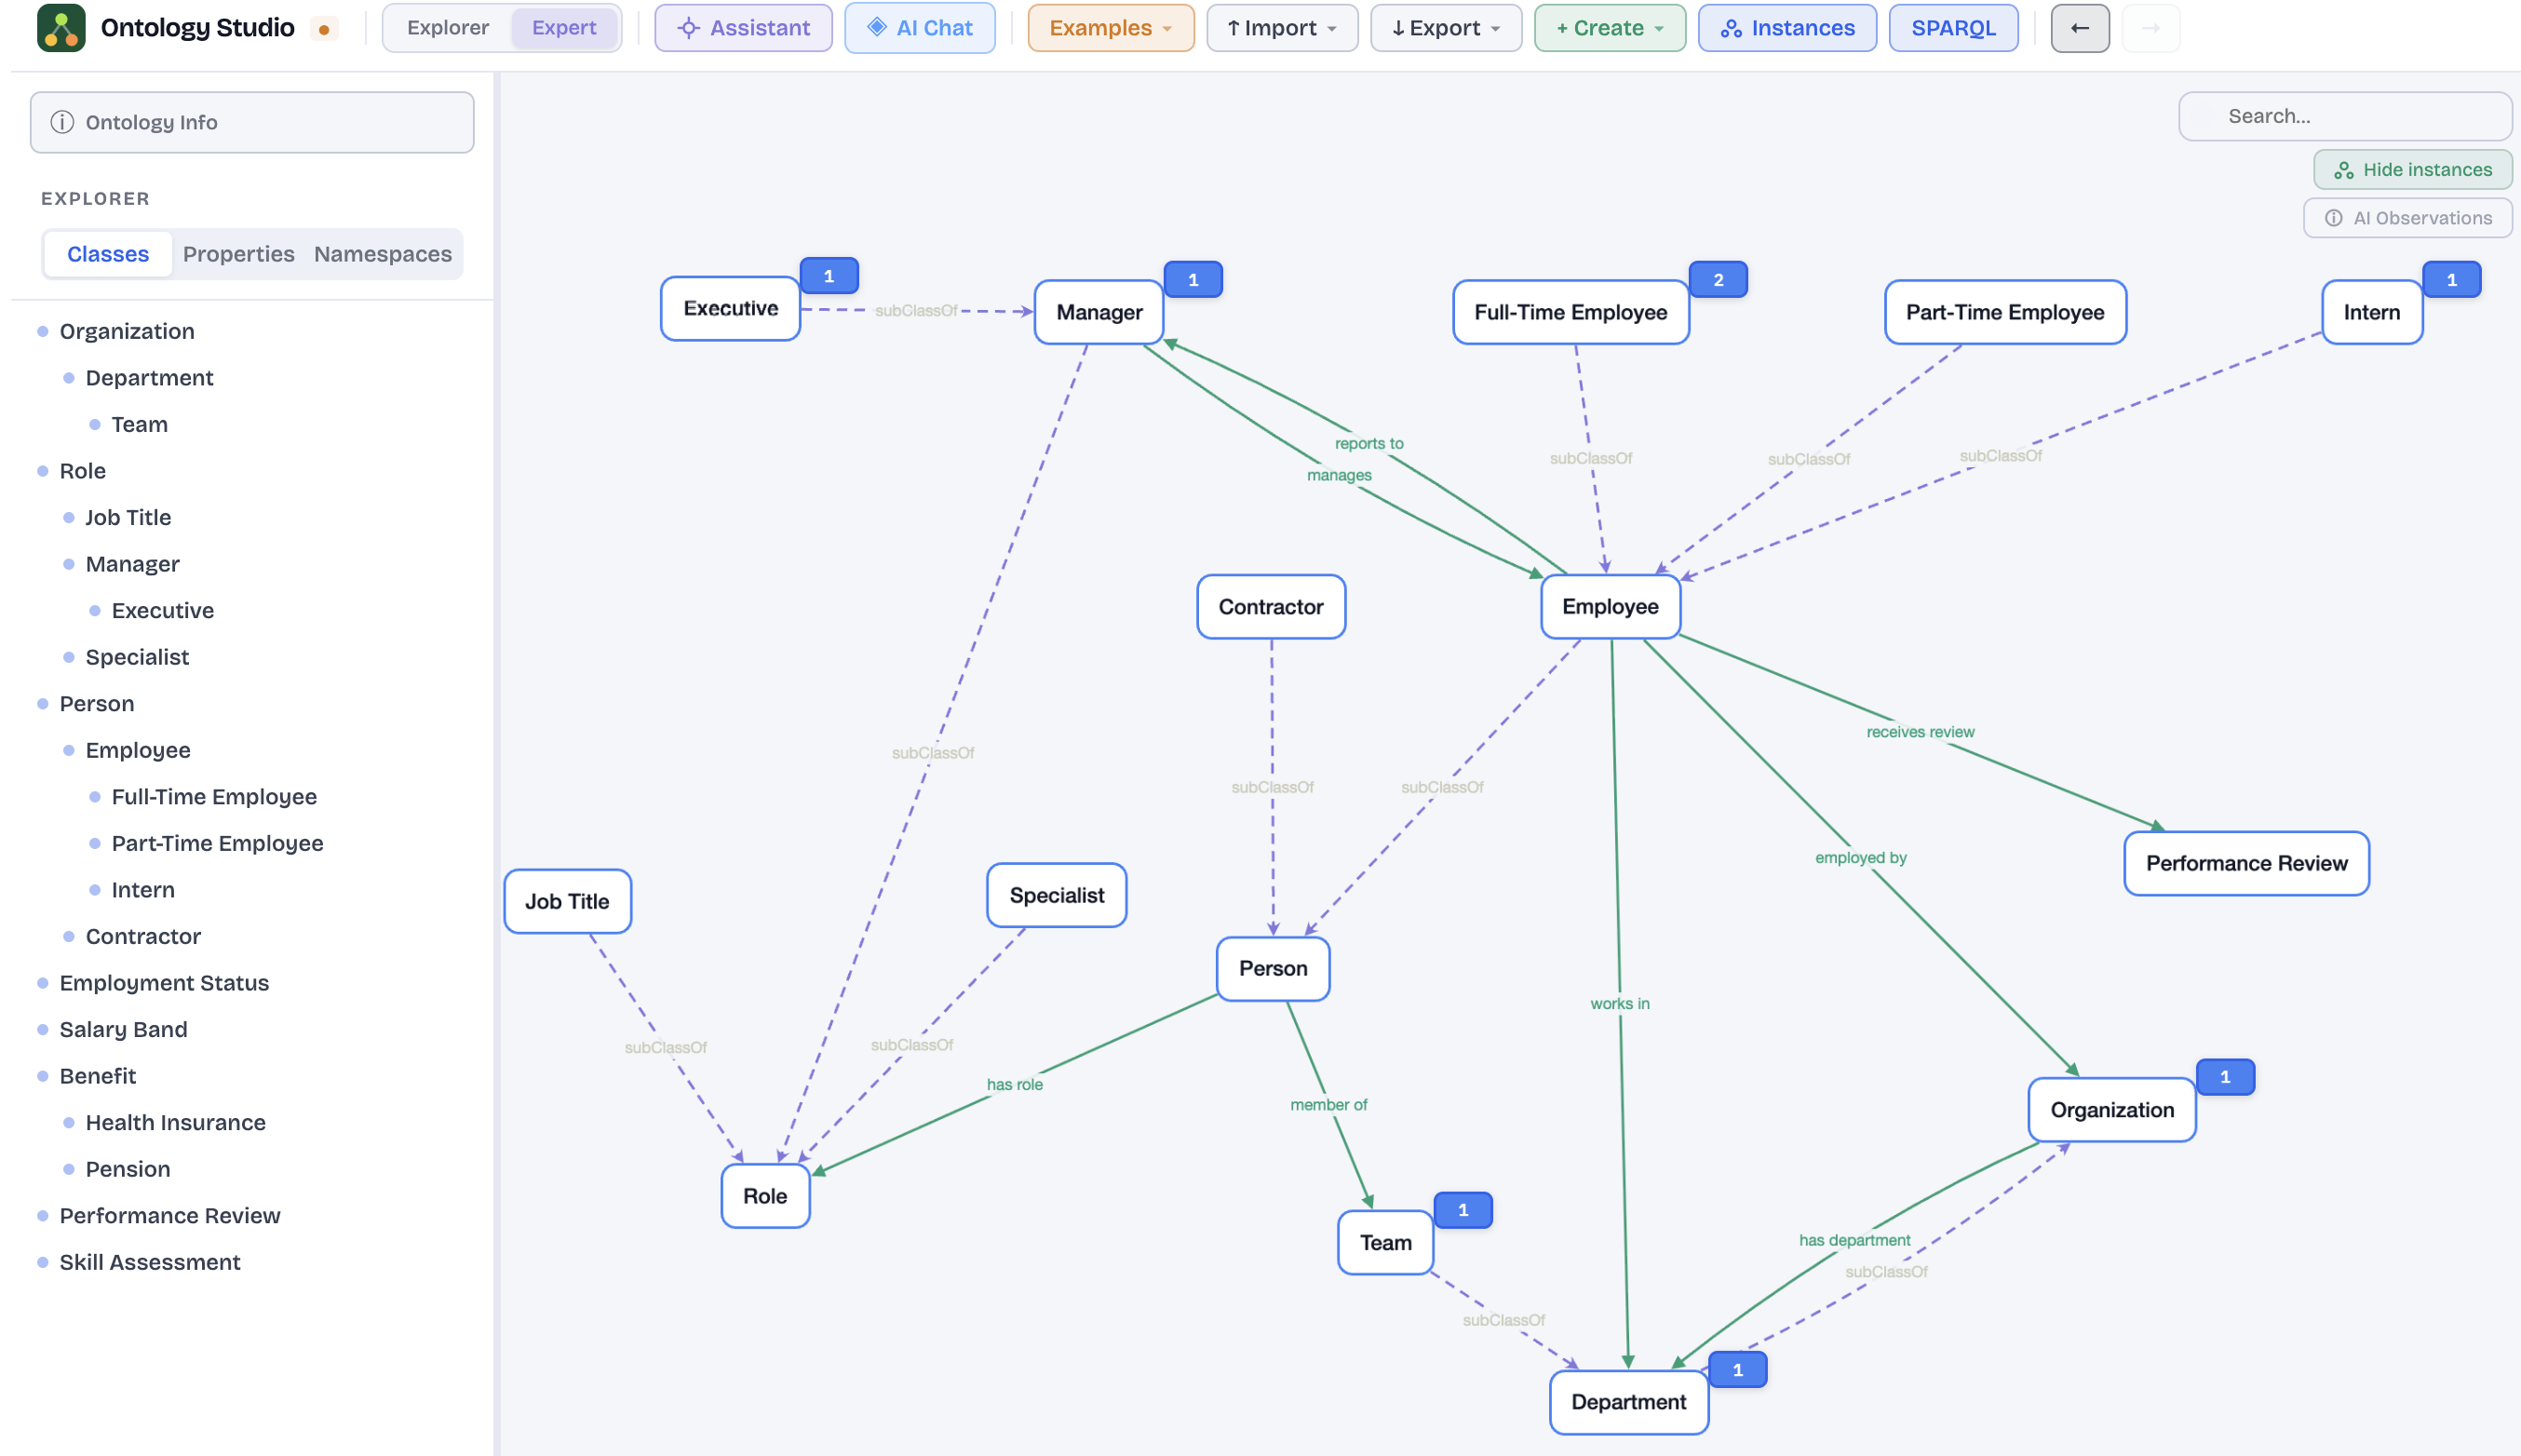Click the Manager node in the graph
This screenshot has height=1456, width=2521.
point(1099,312)
